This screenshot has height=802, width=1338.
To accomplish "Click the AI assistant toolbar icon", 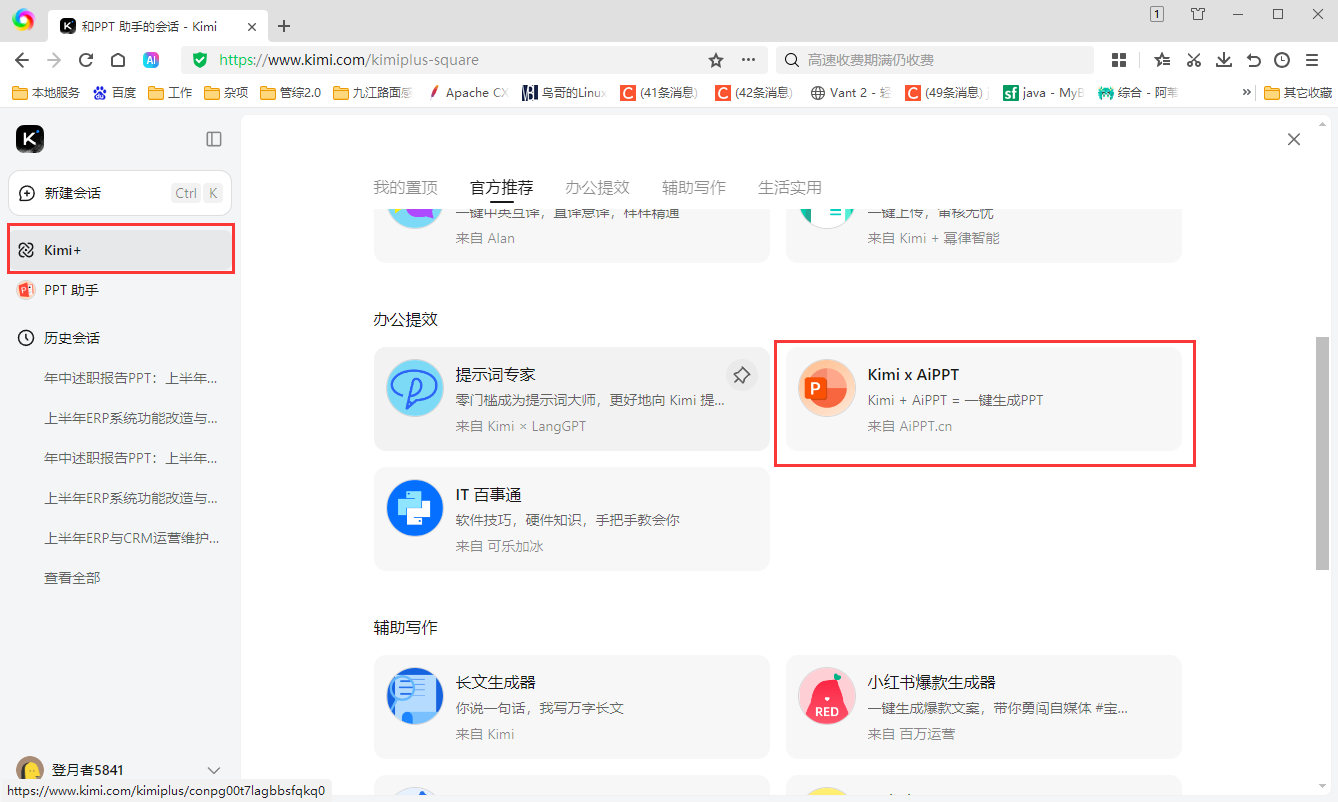I will (151, 60).
